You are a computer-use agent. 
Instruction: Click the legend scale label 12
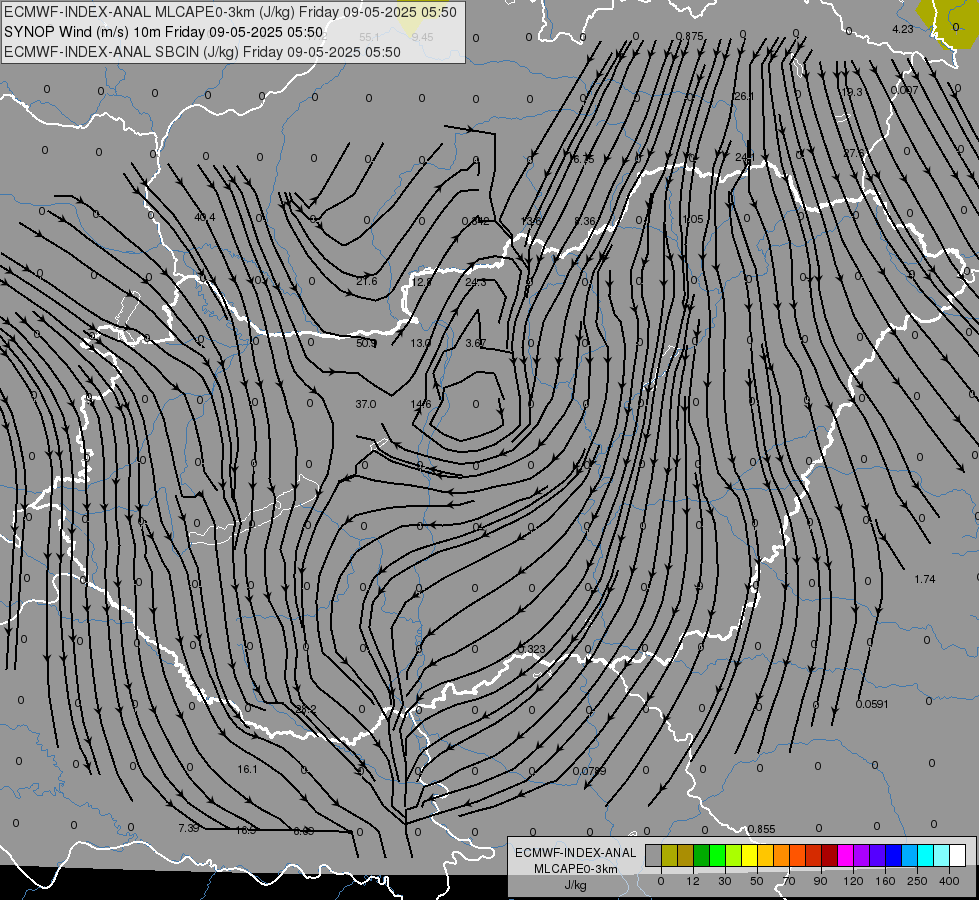coord(693,881)
